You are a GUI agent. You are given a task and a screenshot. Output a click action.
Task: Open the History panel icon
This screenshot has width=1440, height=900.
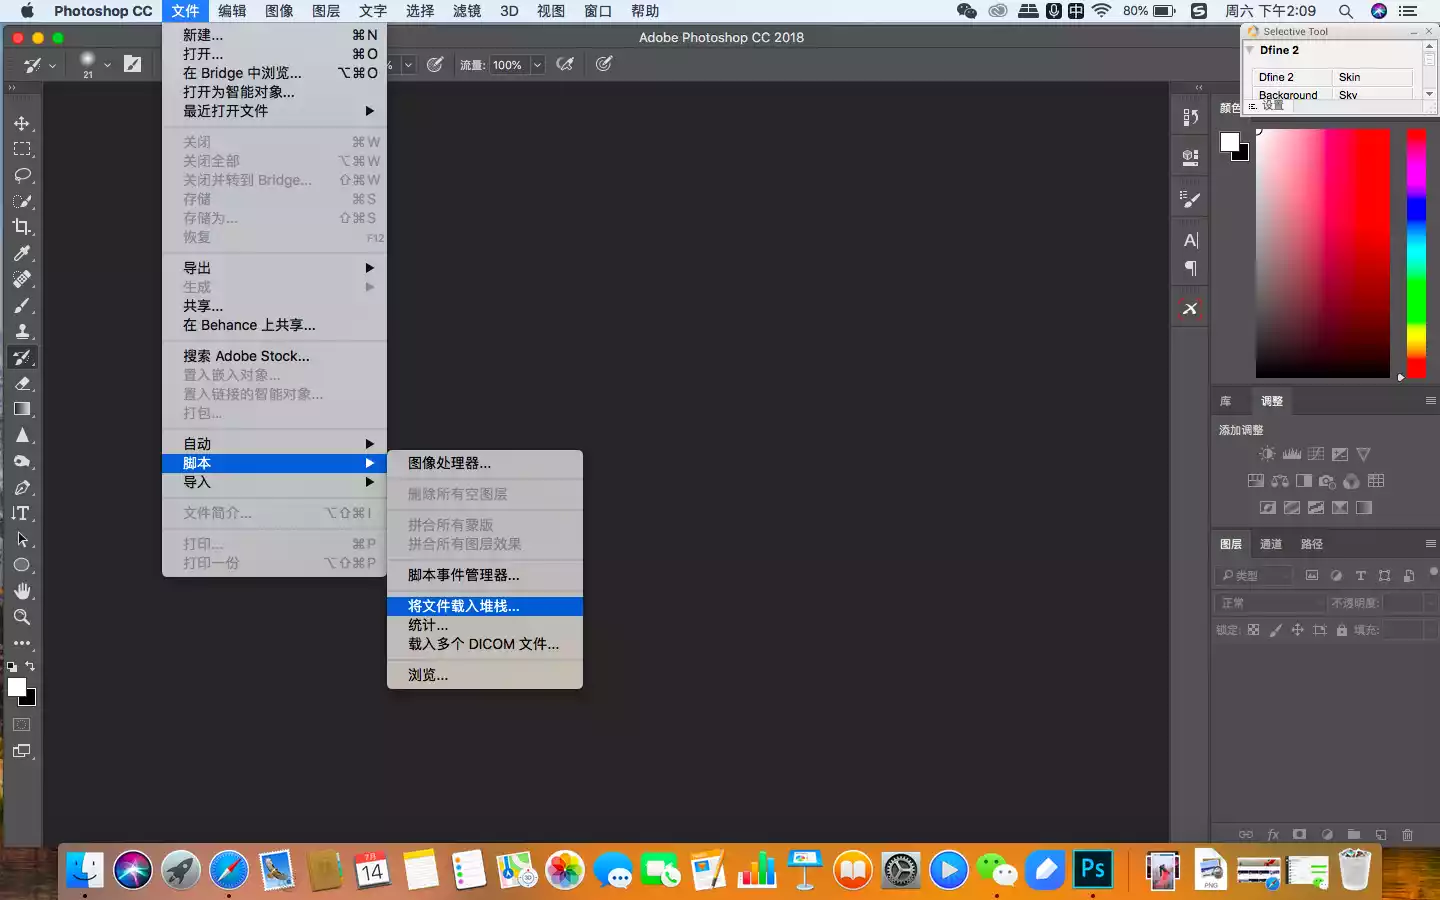pyautogui.click(x=1190, y=117)
